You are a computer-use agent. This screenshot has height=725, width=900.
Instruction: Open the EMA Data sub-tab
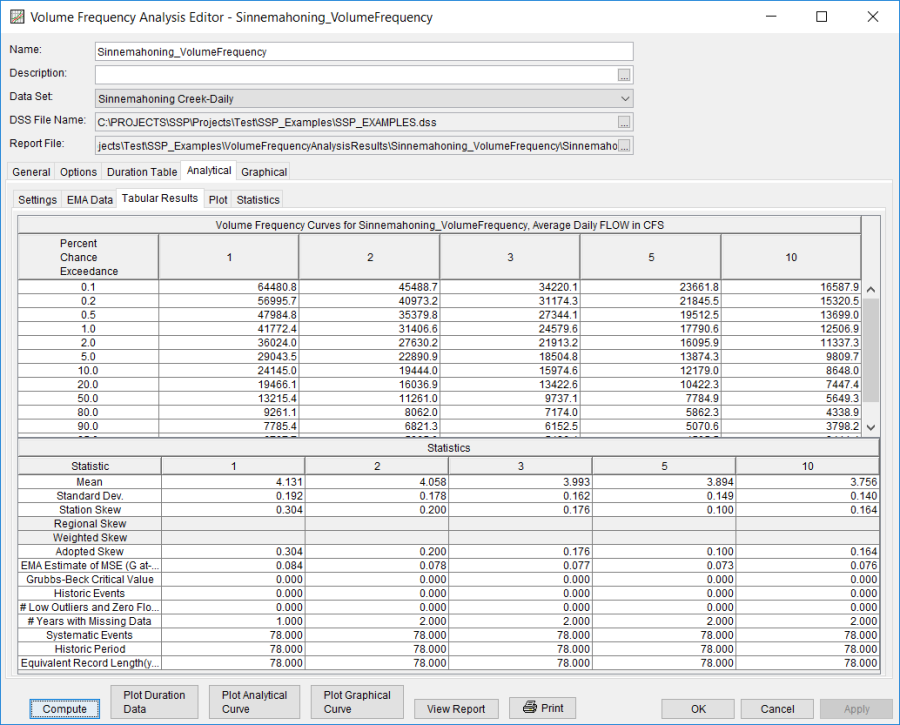coord(90,200)
